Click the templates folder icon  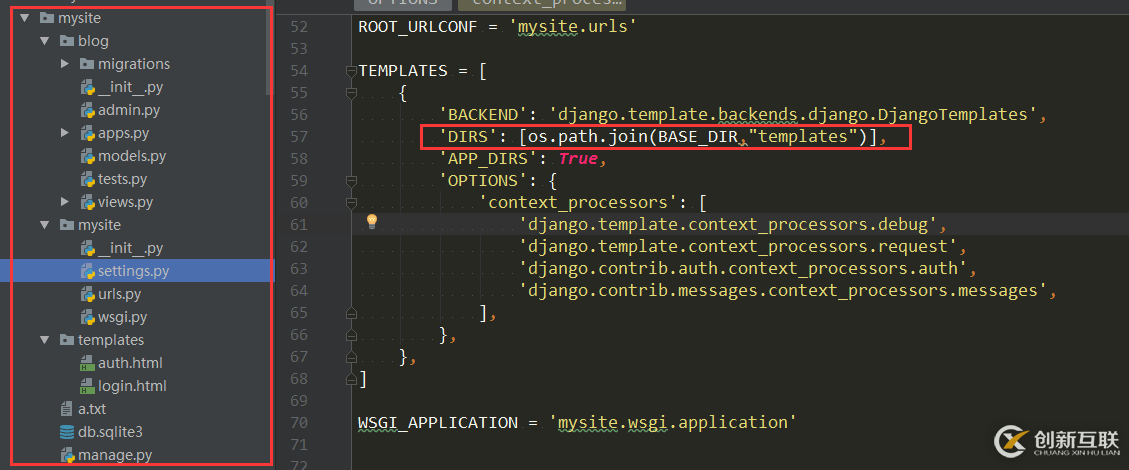[x=67, y=340]
